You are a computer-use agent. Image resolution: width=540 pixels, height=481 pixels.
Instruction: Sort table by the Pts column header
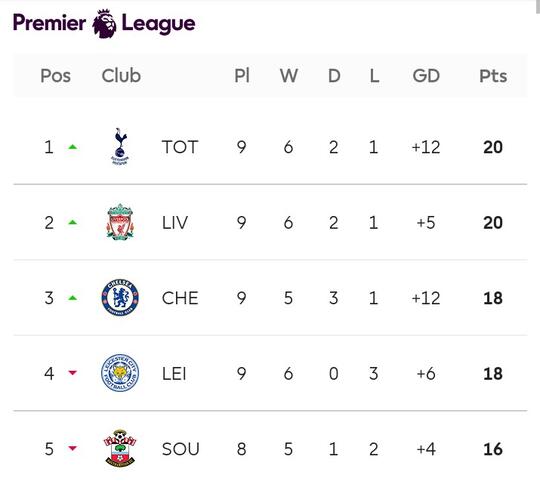pyautogui.click(x=493, y=76)
